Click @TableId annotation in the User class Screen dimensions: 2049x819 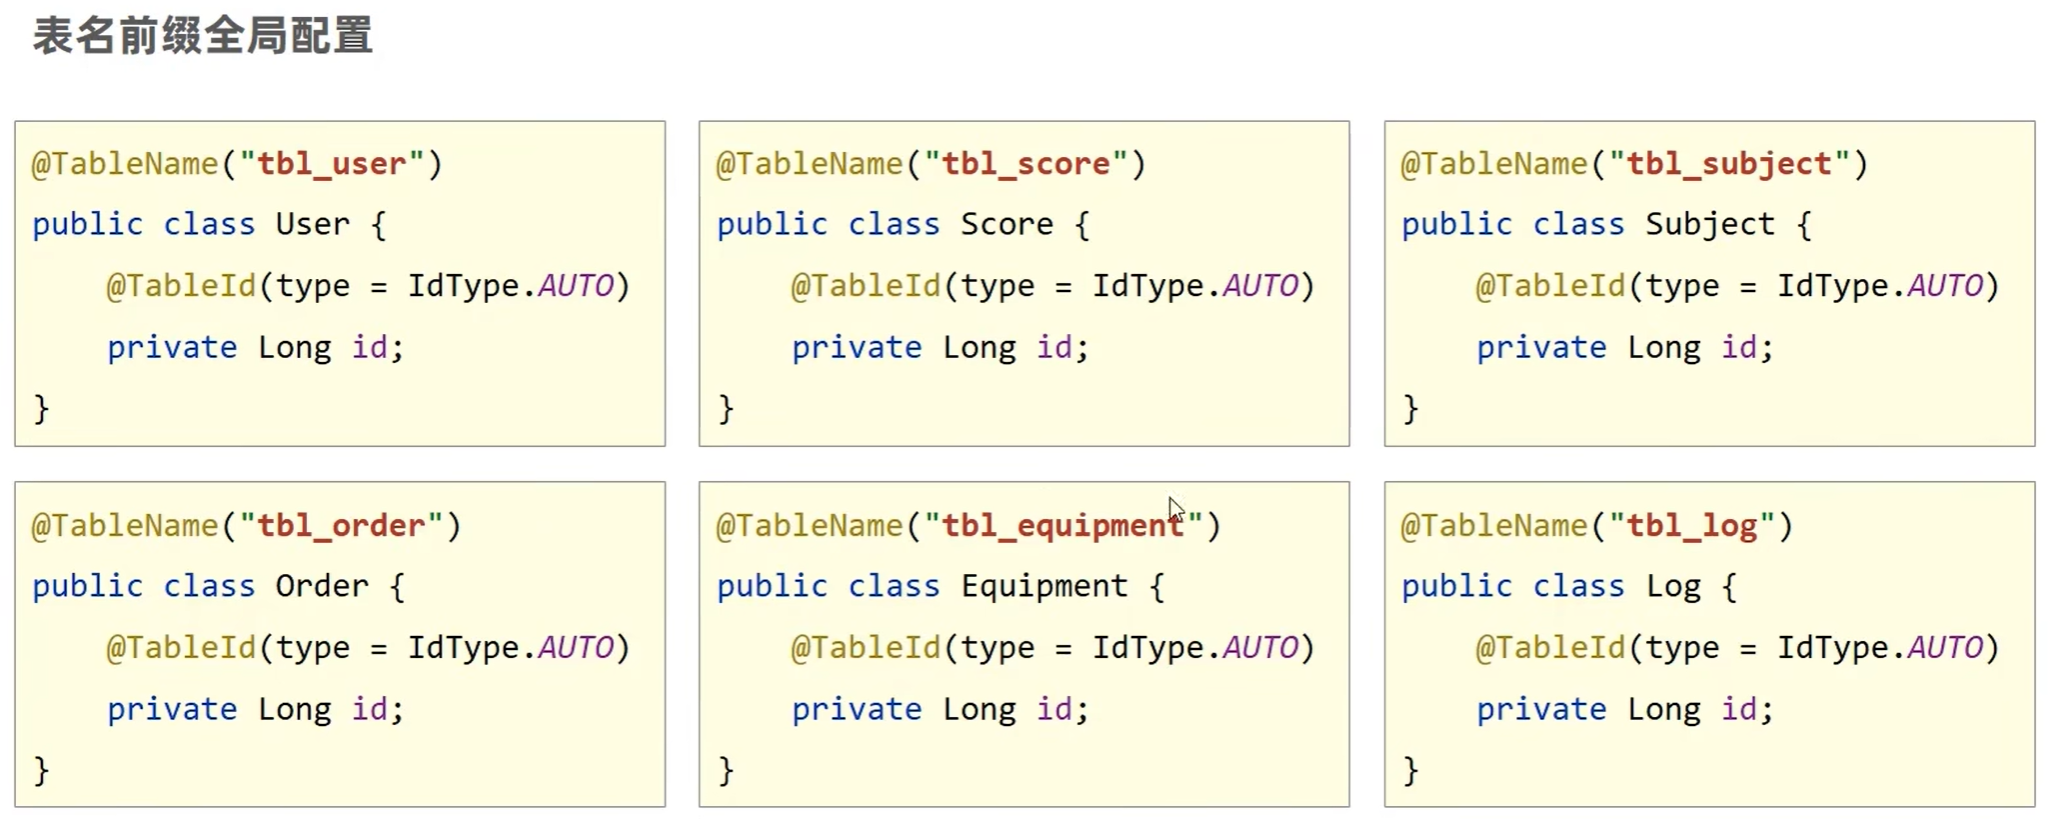pyautogui.click(x=181, y=286)
